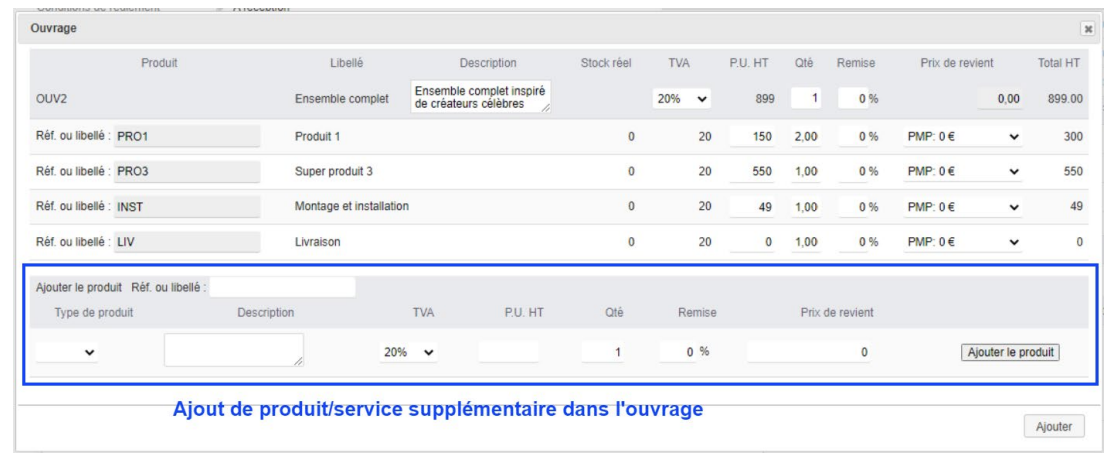Image resolution: width=1116 pixels, height=465 pixels.
Task: Select the P.U. HT field showing 150
Action: tap(754, 137)
